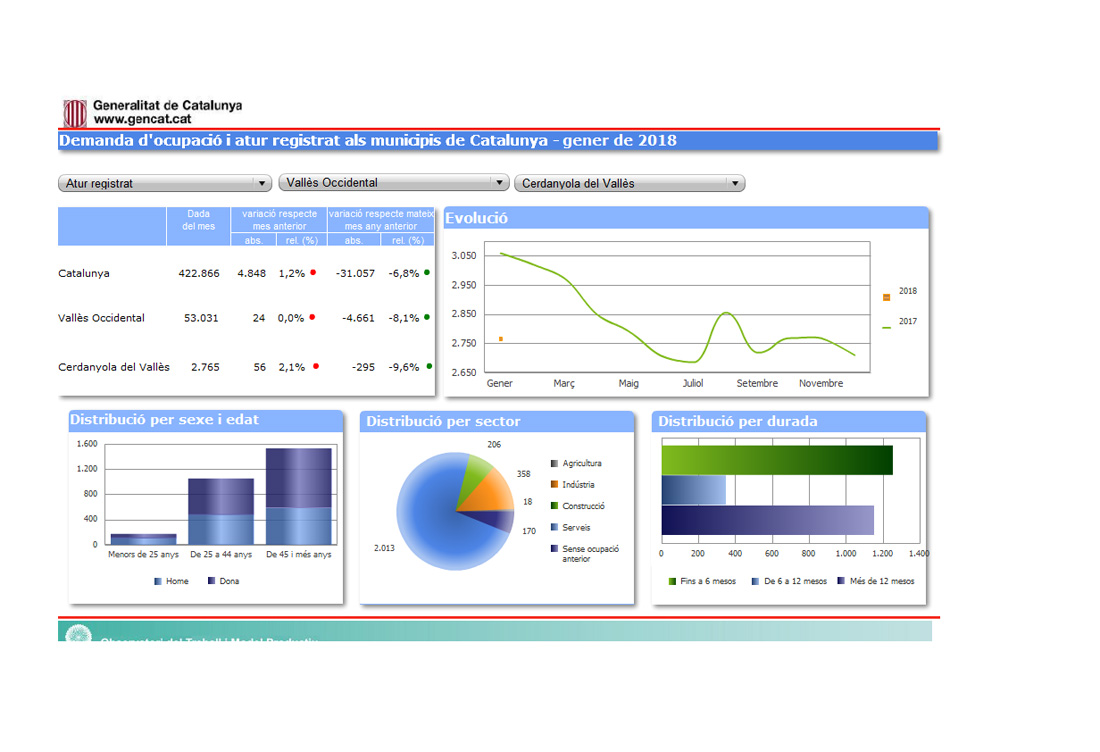Viewport: 1100px width, 752px height.
Task: Click the green indicator dot beside -6,8%
Action: (x=427, y=272)
